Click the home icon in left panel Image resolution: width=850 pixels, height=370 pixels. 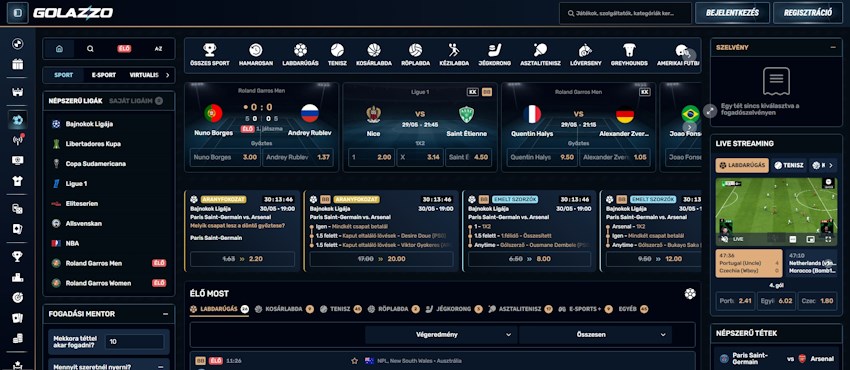(59, 48)
